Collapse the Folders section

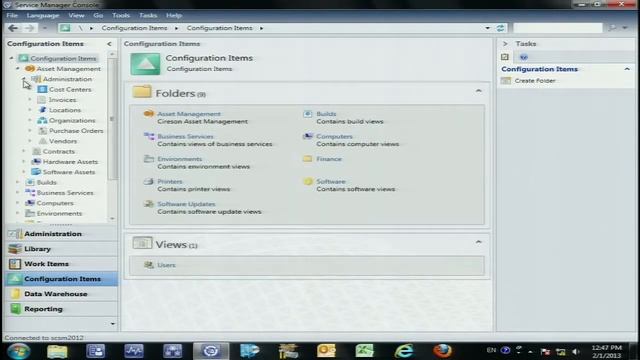tap(478, 91)
